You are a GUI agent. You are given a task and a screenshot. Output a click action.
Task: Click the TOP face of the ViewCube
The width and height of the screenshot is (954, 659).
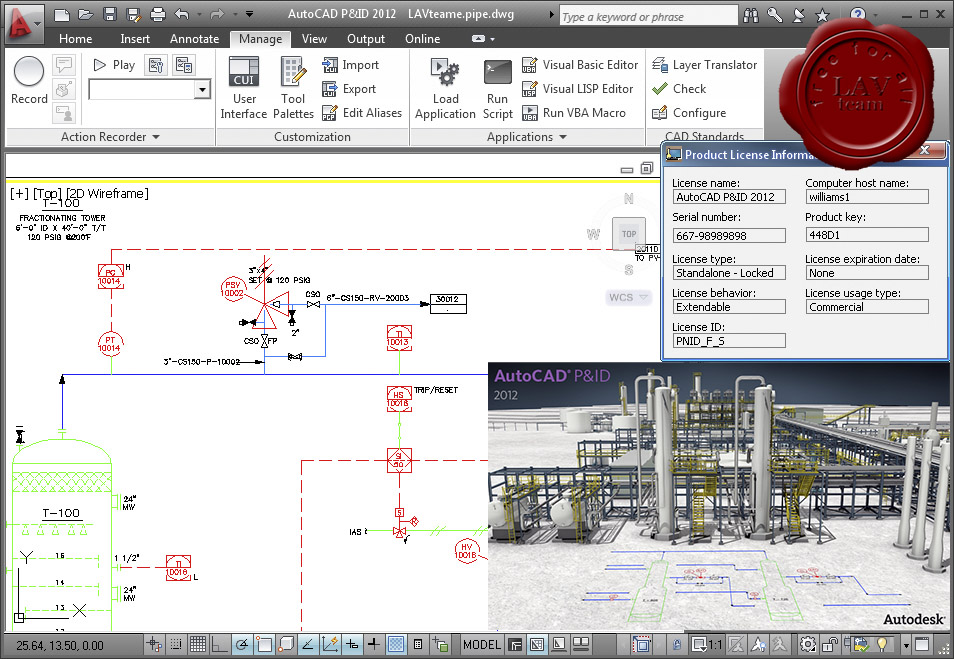[x=628, y=234]
